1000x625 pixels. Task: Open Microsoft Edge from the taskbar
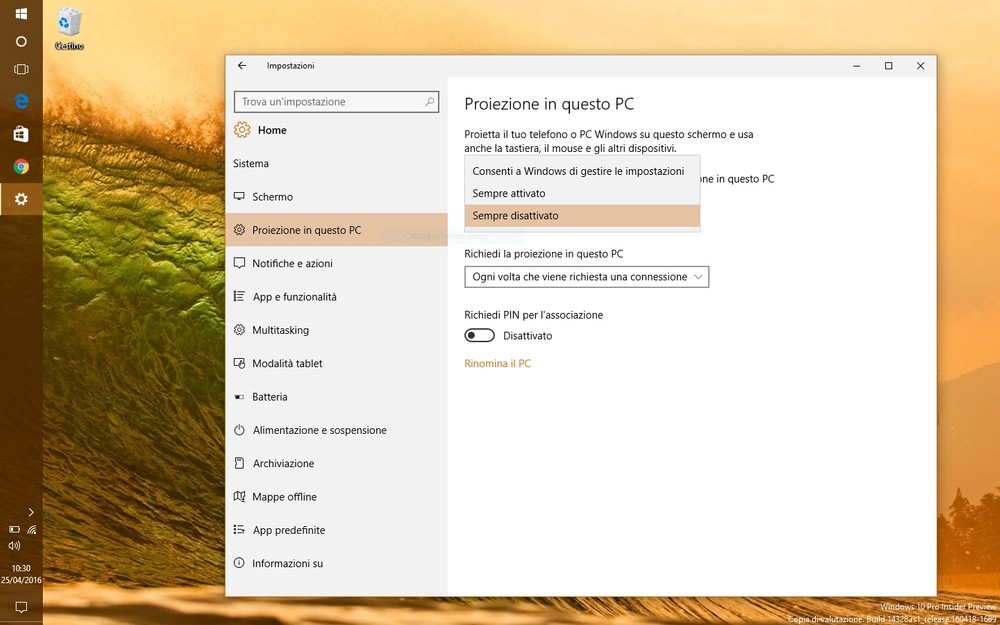[x=21, y=101]
